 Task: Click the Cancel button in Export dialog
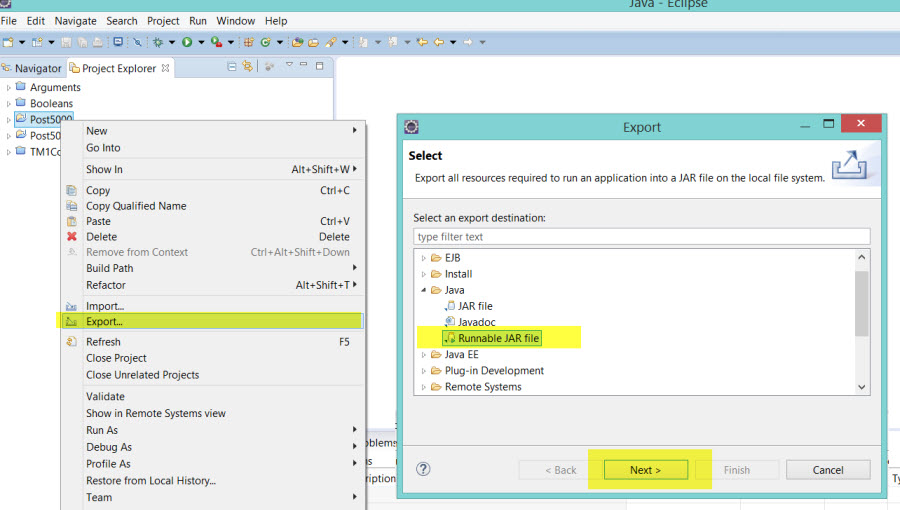coord(828,470)
